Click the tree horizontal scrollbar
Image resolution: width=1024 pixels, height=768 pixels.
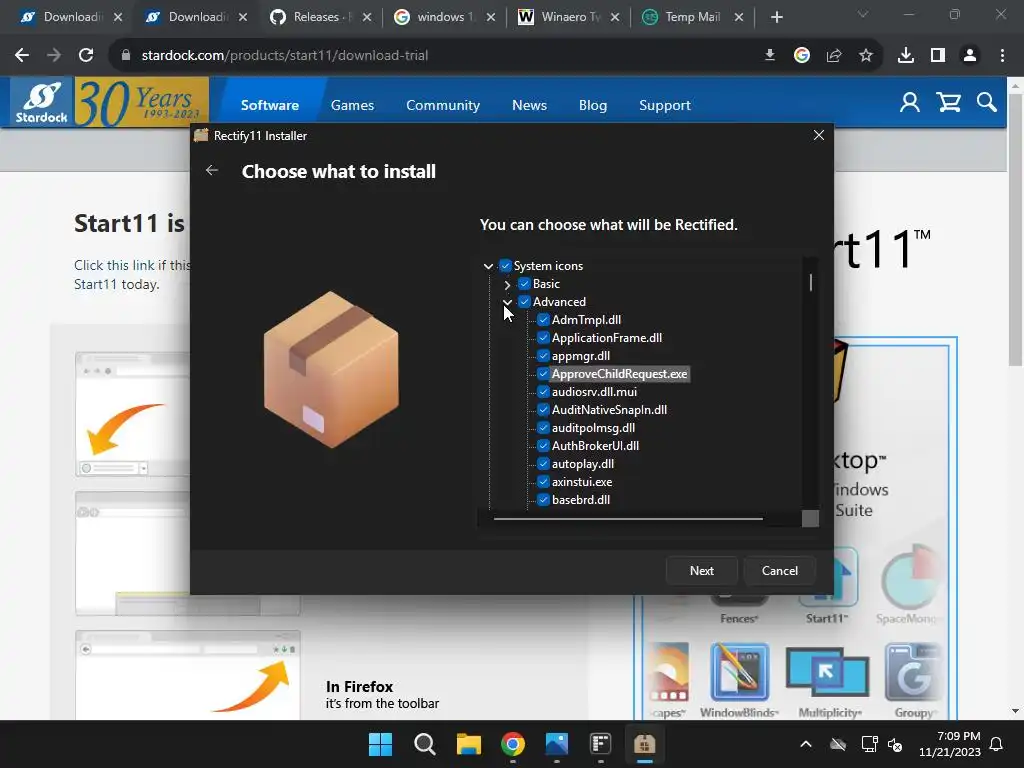coord(628,519)
